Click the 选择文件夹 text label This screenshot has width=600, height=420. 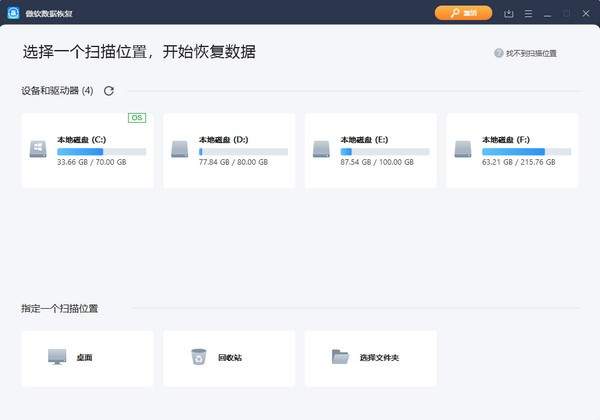click(379, 357)
